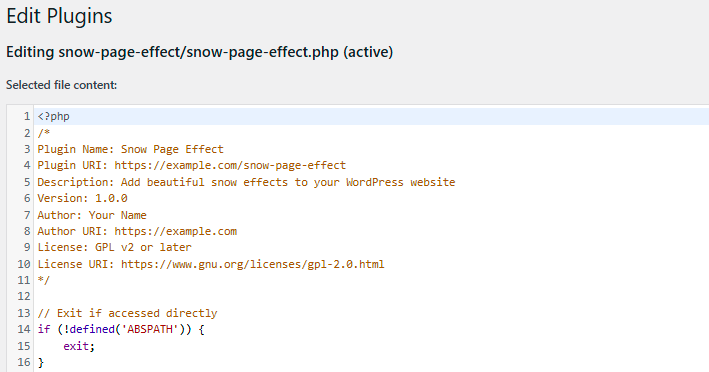Click line number 14 in the gutter
The width and height of the screenshot is (709, 372).
[x=24, y=330]
